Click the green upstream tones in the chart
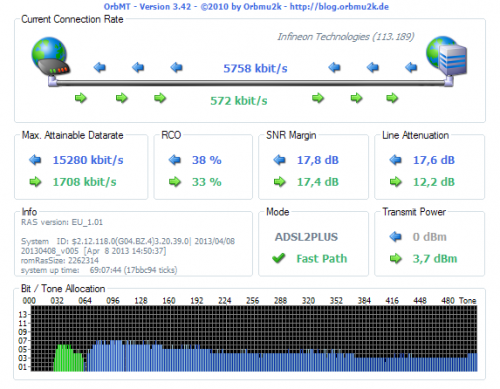 [69, 358]
